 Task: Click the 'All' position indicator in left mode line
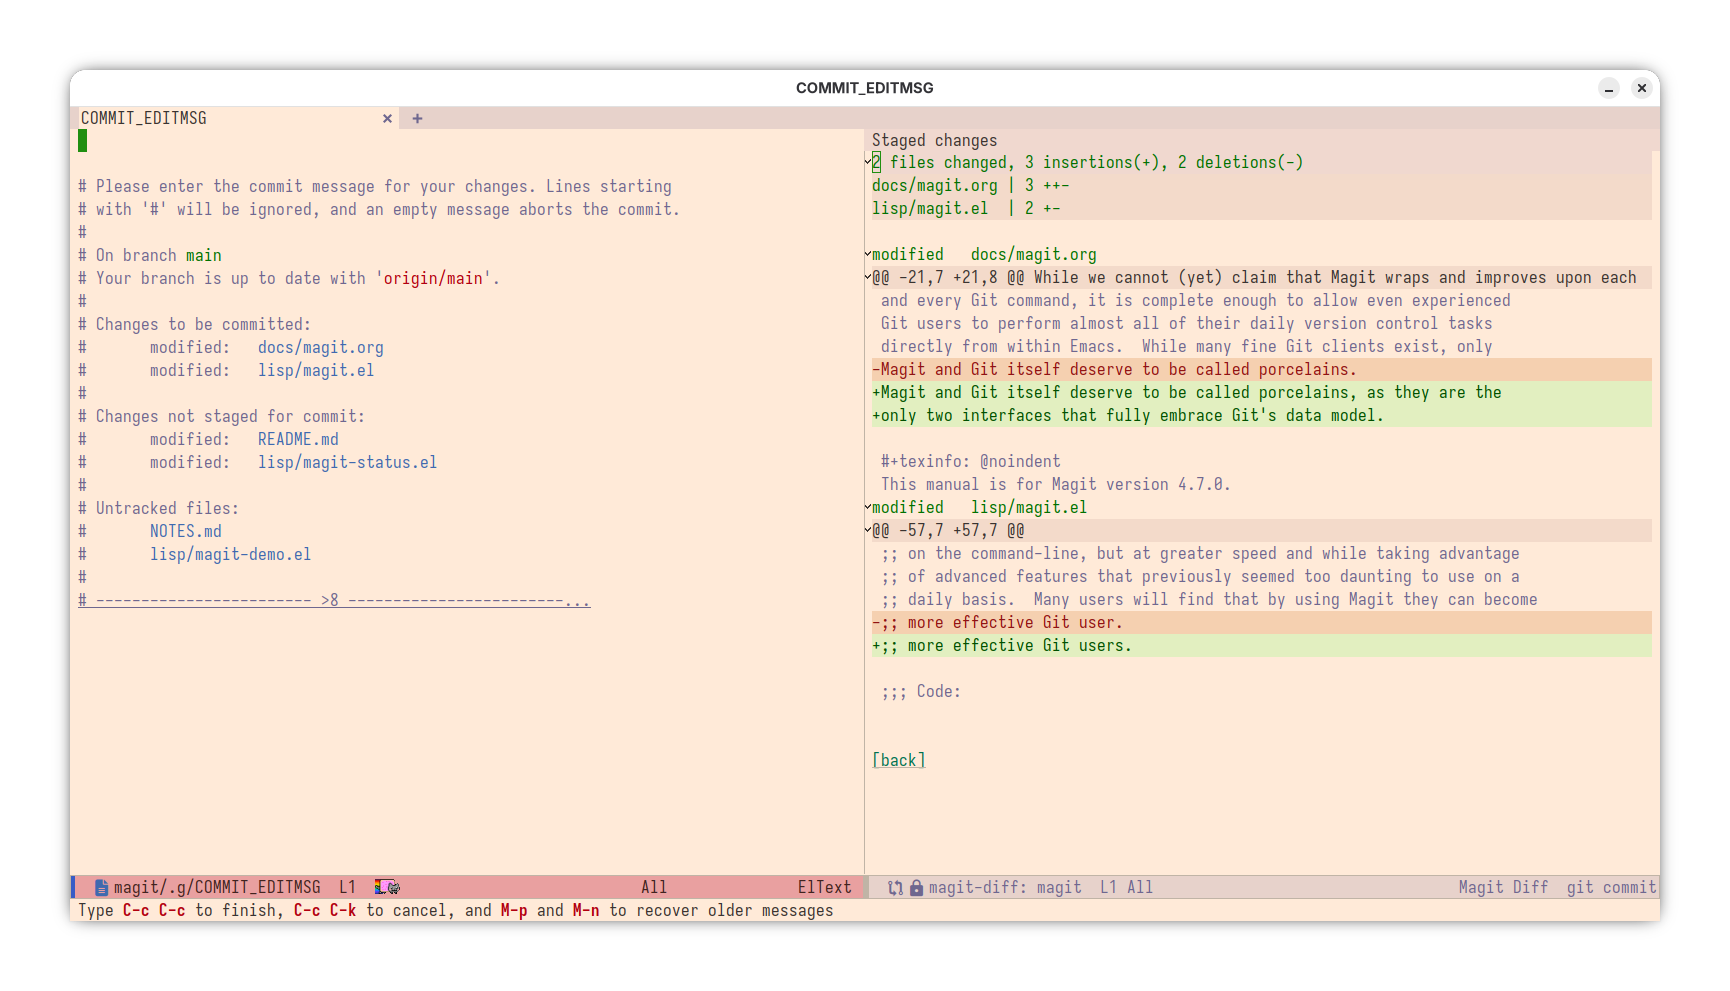pos(654,887)
